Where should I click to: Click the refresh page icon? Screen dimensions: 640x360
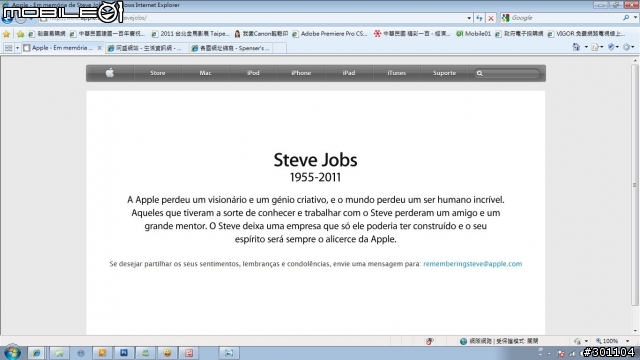(x=479, y=18)
